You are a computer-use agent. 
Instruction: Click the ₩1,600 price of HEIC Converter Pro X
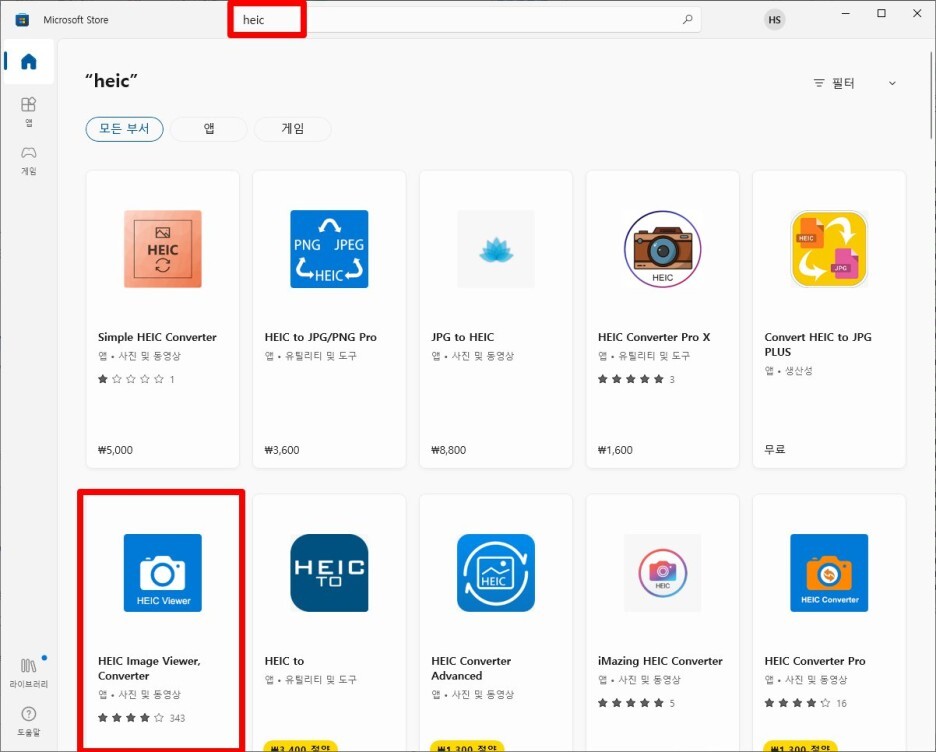pyautogui.click(x=615, y=450)
